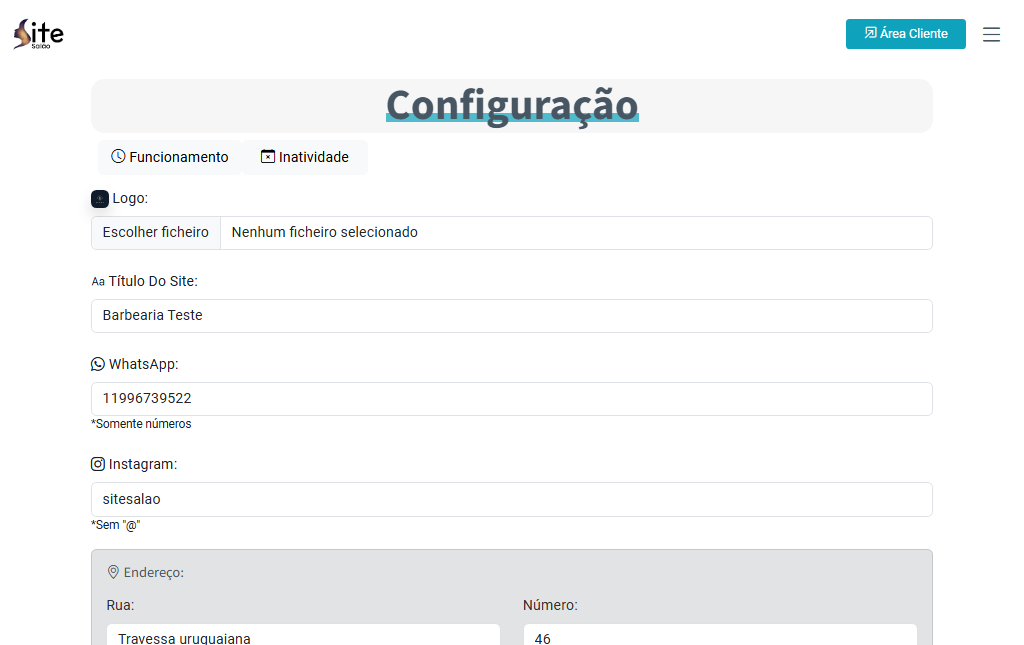Click the calendar icon beside Inatividade
The width and height of the screenshot is (1024, 645).
267,157
